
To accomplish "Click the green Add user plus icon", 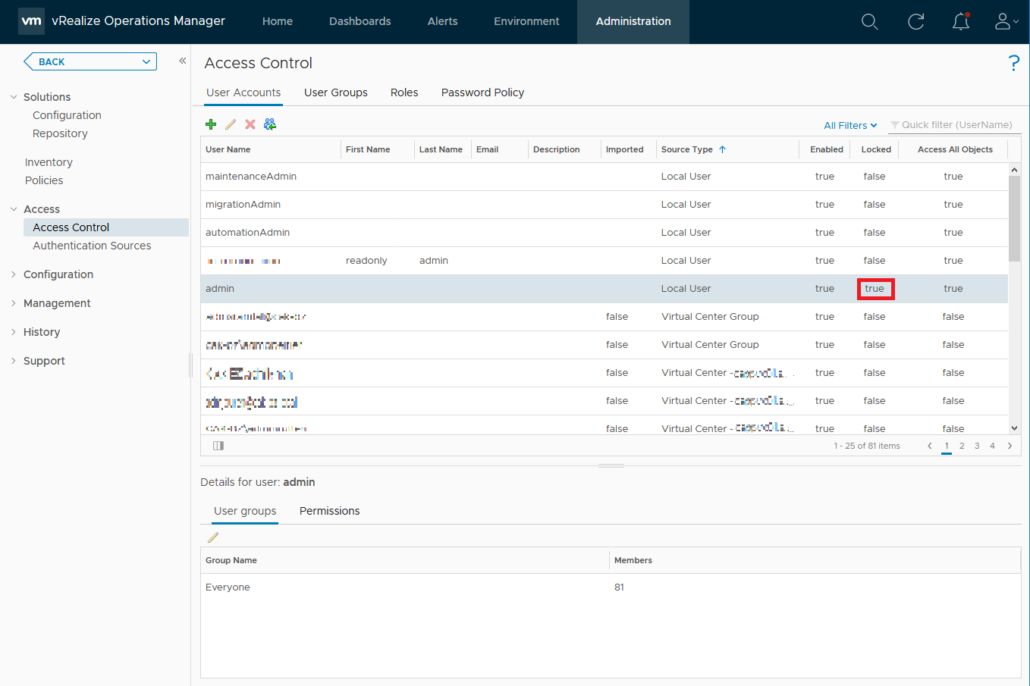I will click(x=211, y=124).
